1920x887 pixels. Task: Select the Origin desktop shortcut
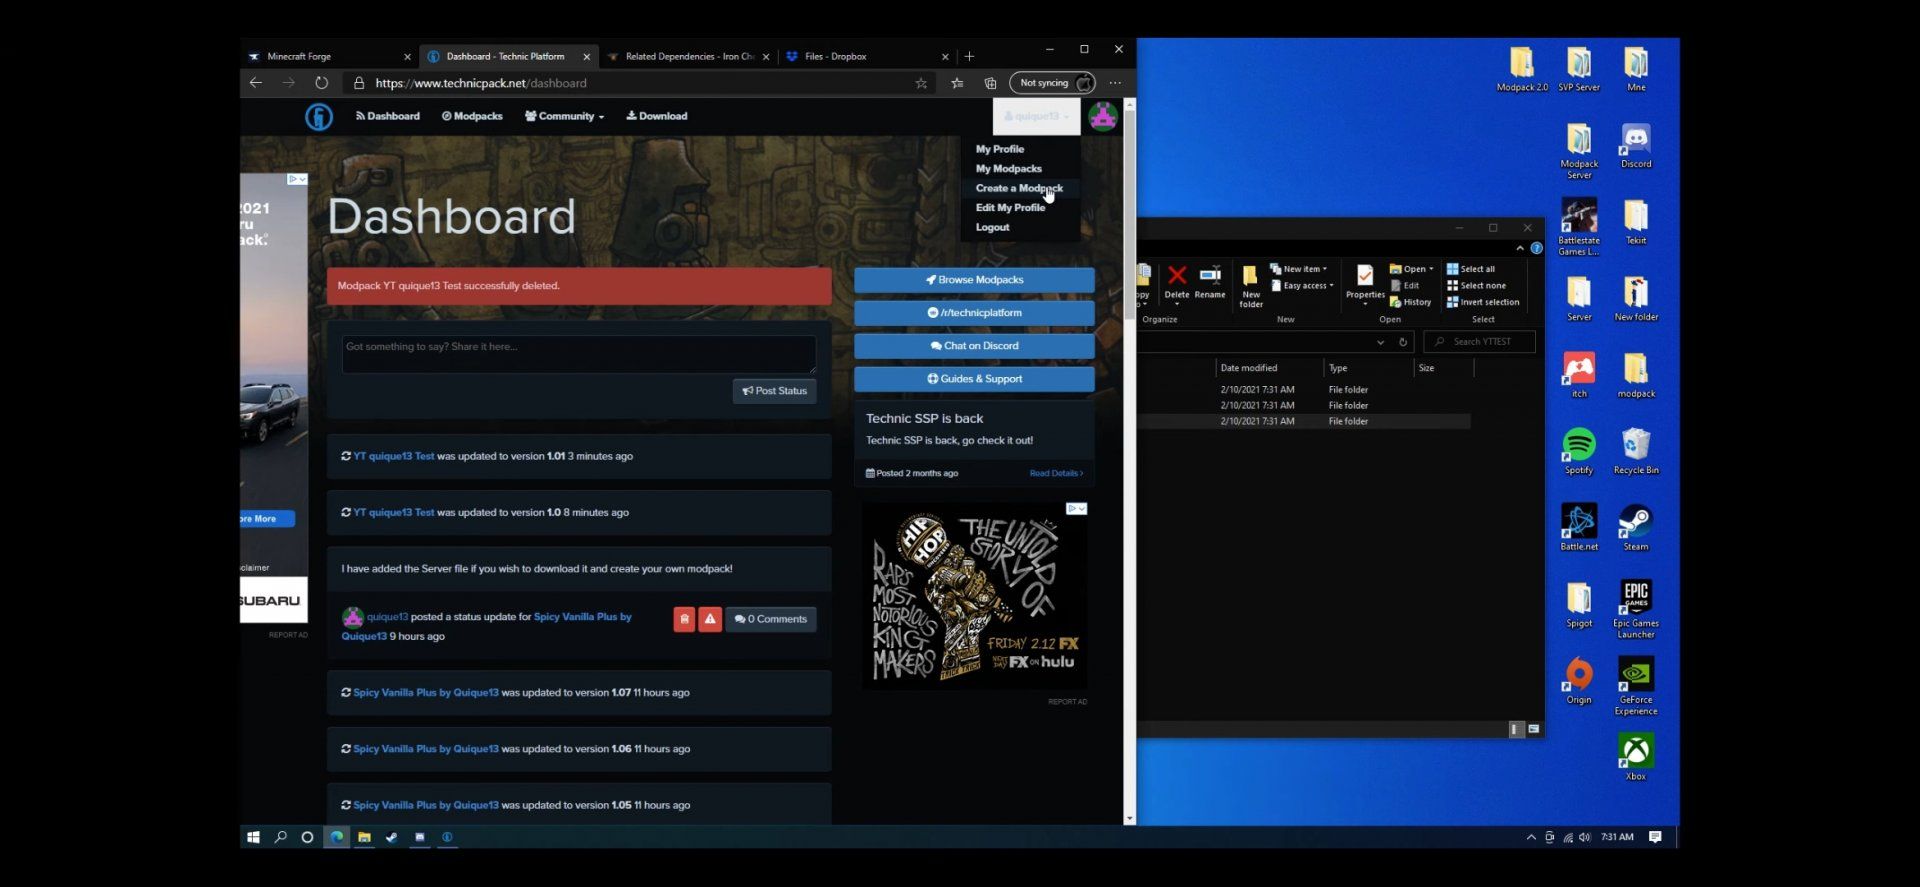coord(1579,681)
